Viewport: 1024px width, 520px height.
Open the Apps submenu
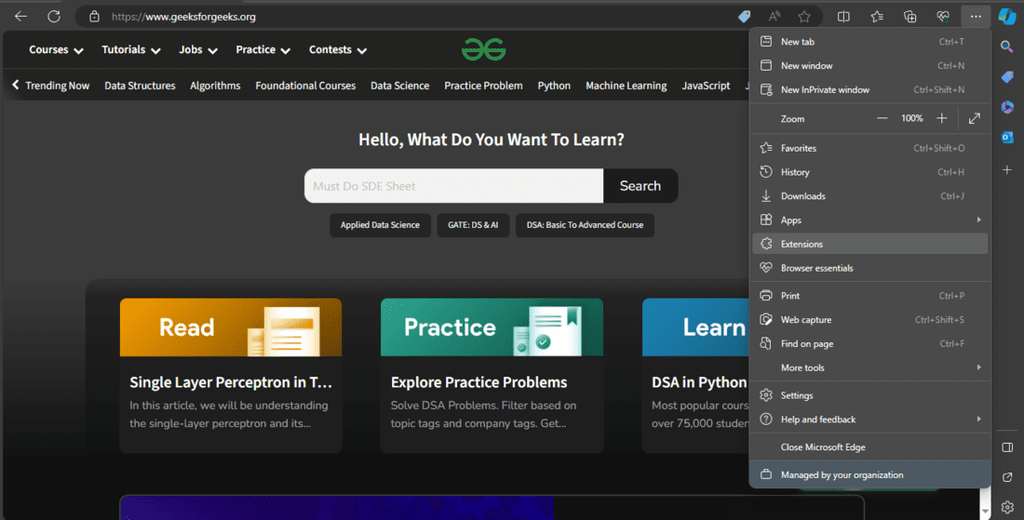tap(871, 220)
